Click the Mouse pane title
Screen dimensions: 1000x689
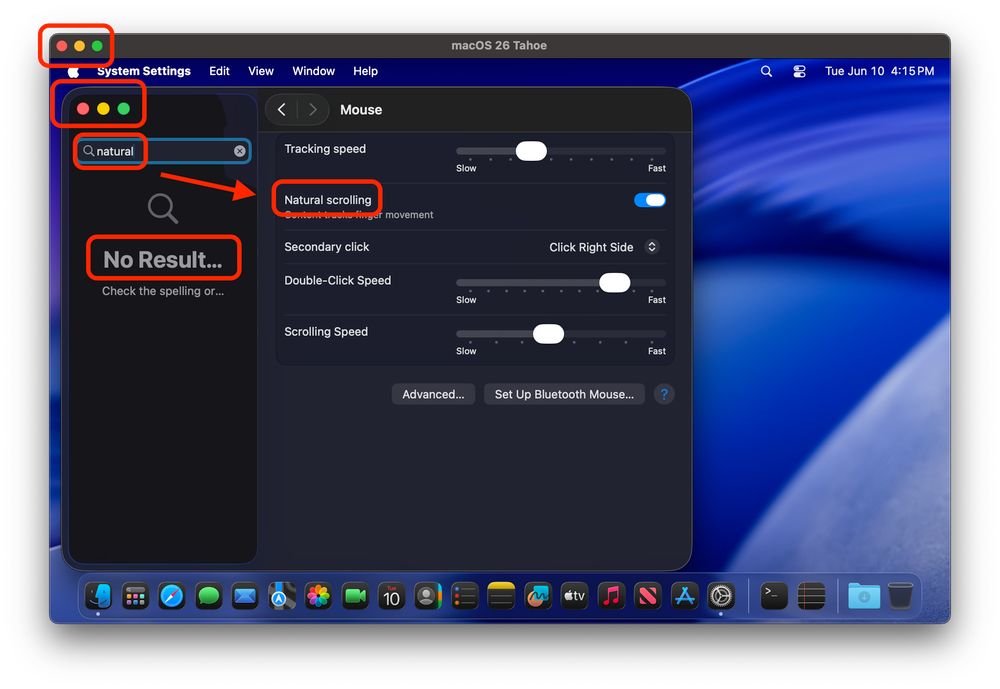[x=361, y=110]
